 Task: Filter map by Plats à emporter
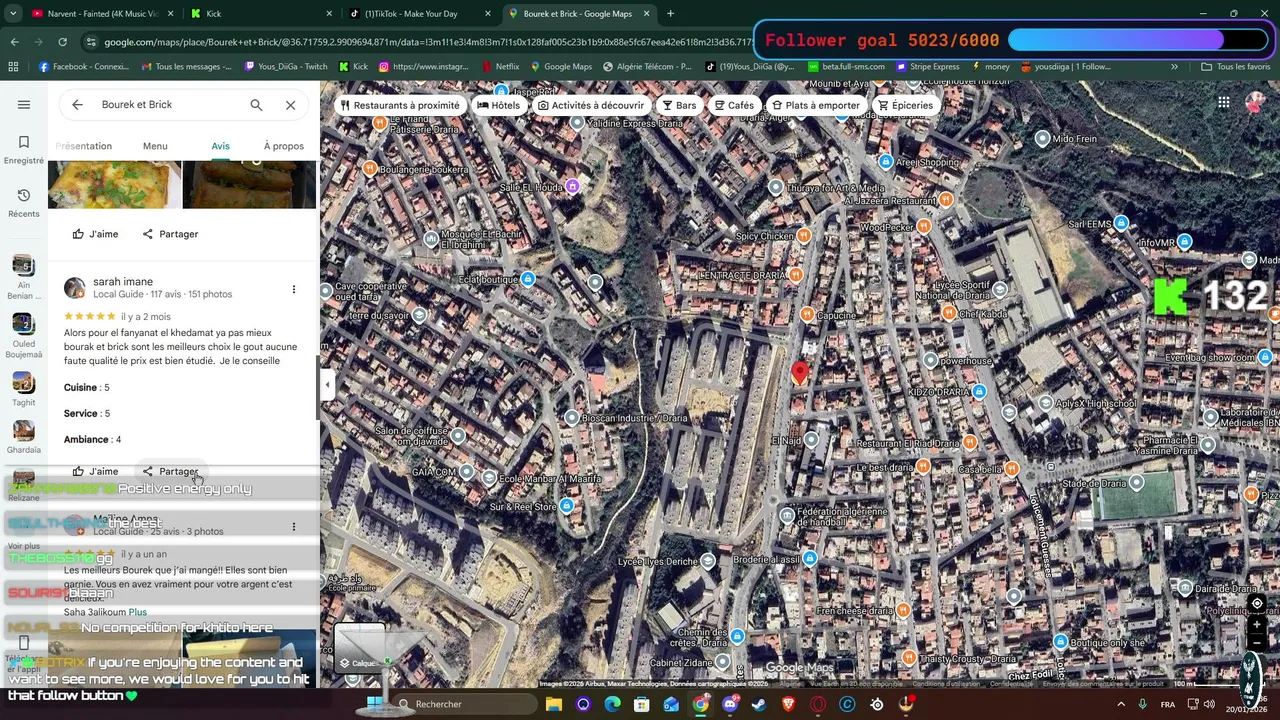815,105
